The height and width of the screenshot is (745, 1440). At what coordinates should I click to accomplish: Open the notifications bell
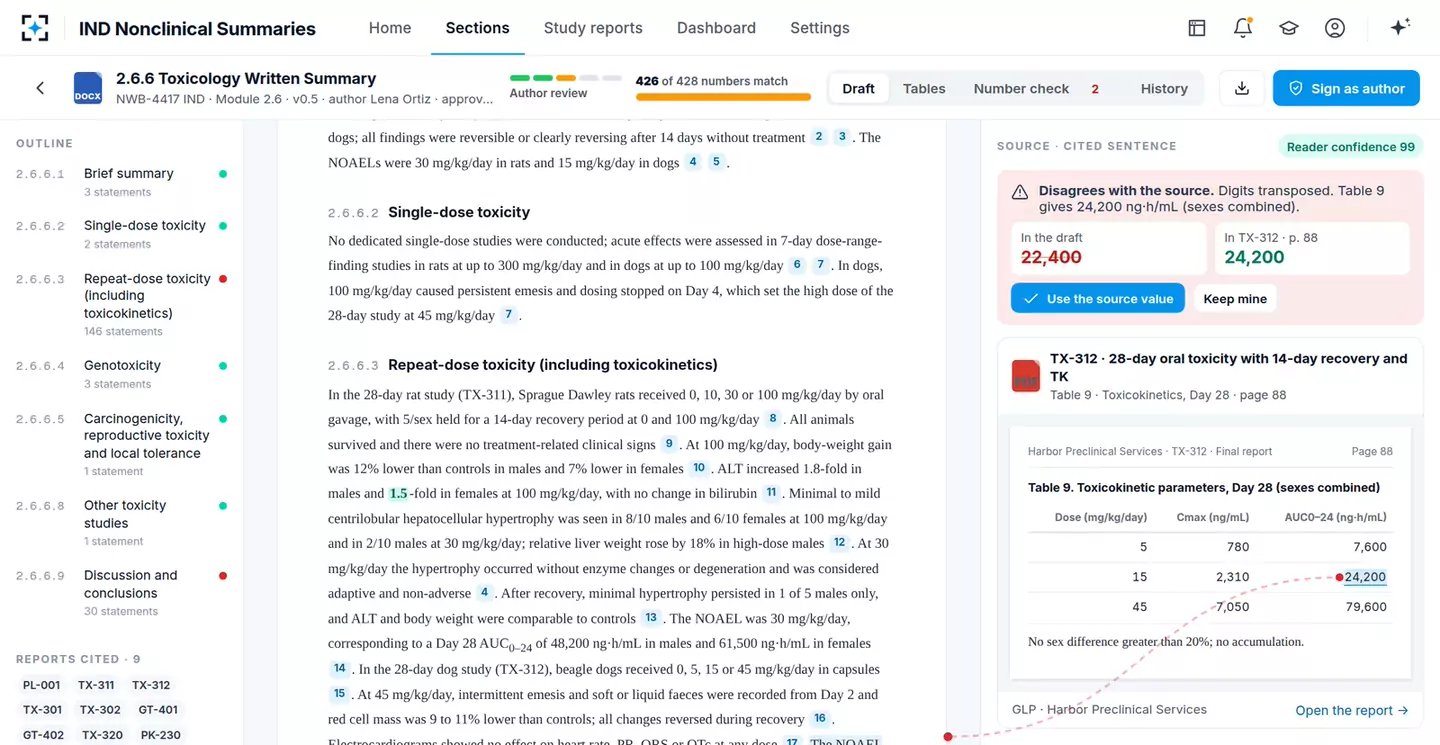point(1243,28)
